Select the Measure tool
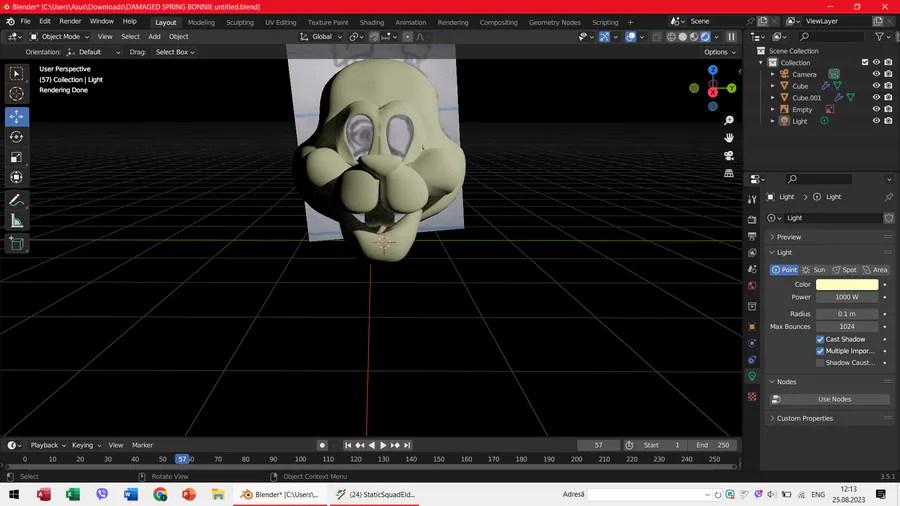 [17, 221]
